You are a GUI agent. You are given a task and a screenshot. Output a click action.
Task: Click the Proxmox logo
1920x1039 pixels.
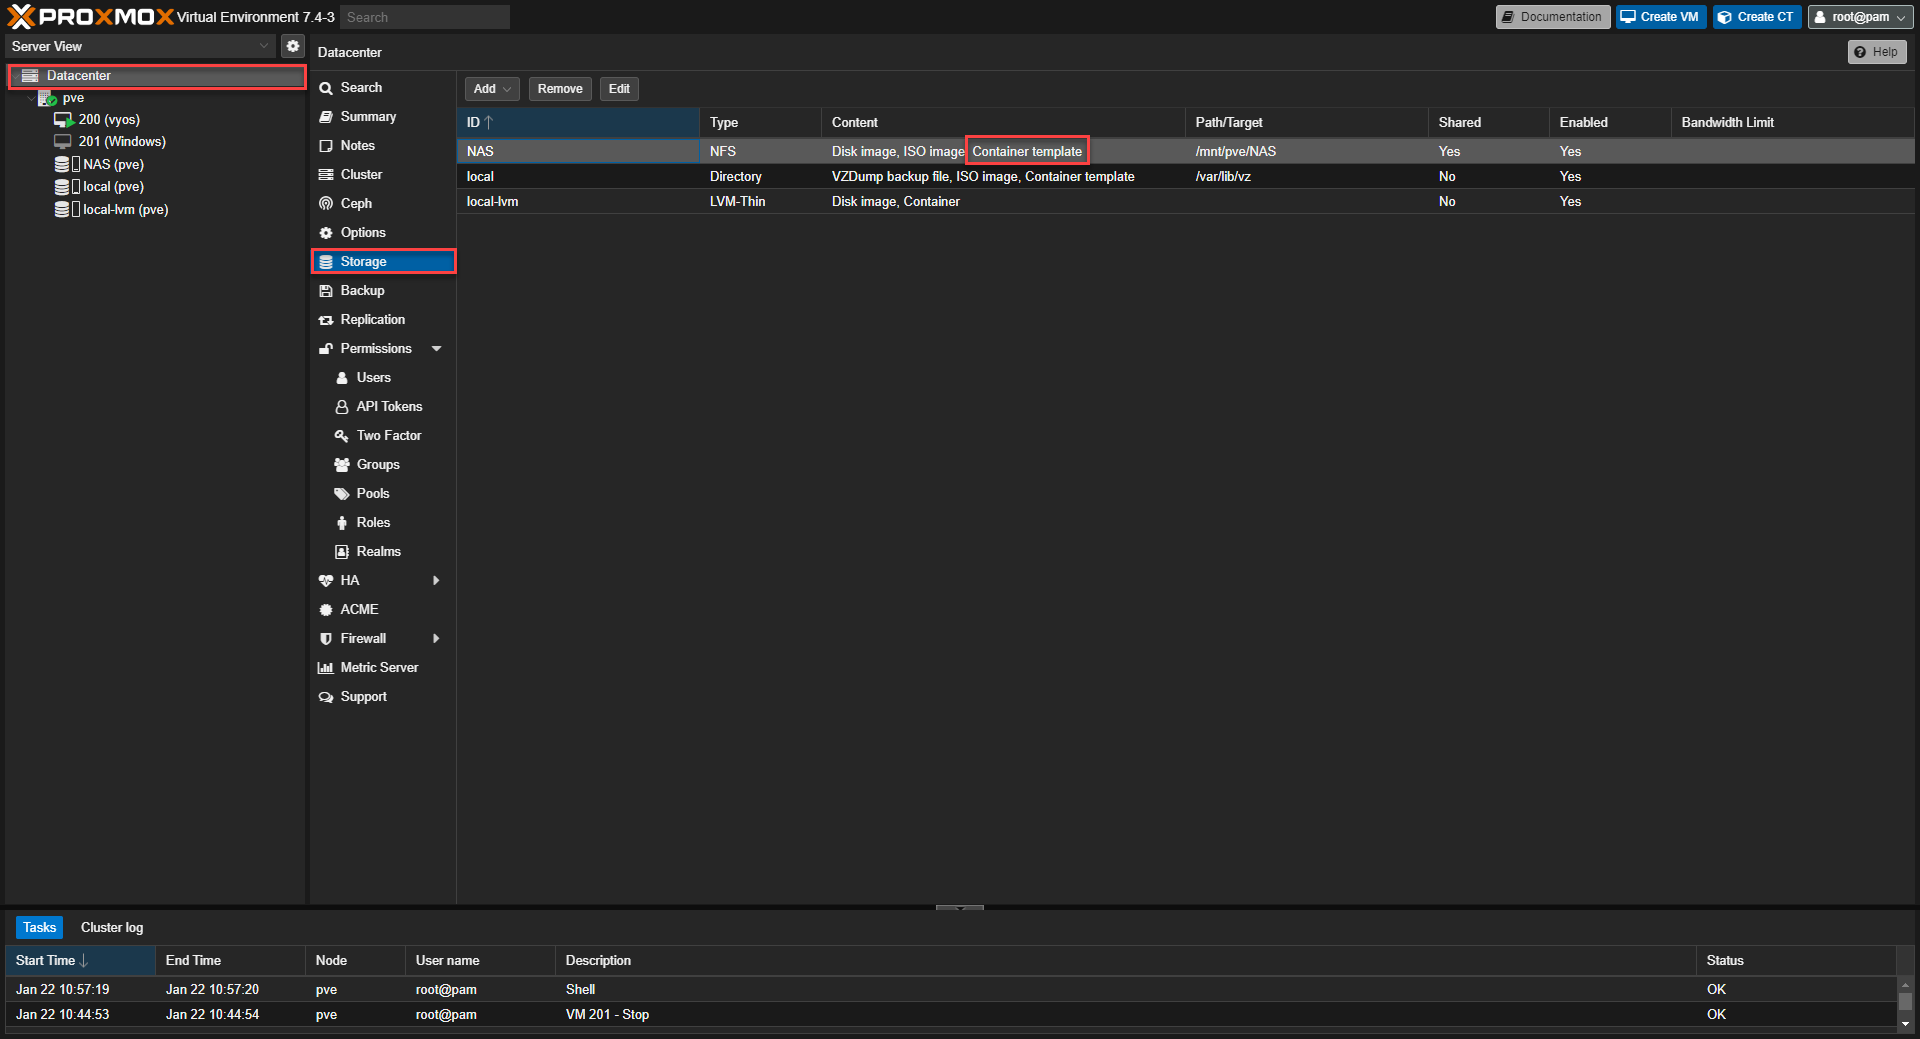[x=90, y=17]
